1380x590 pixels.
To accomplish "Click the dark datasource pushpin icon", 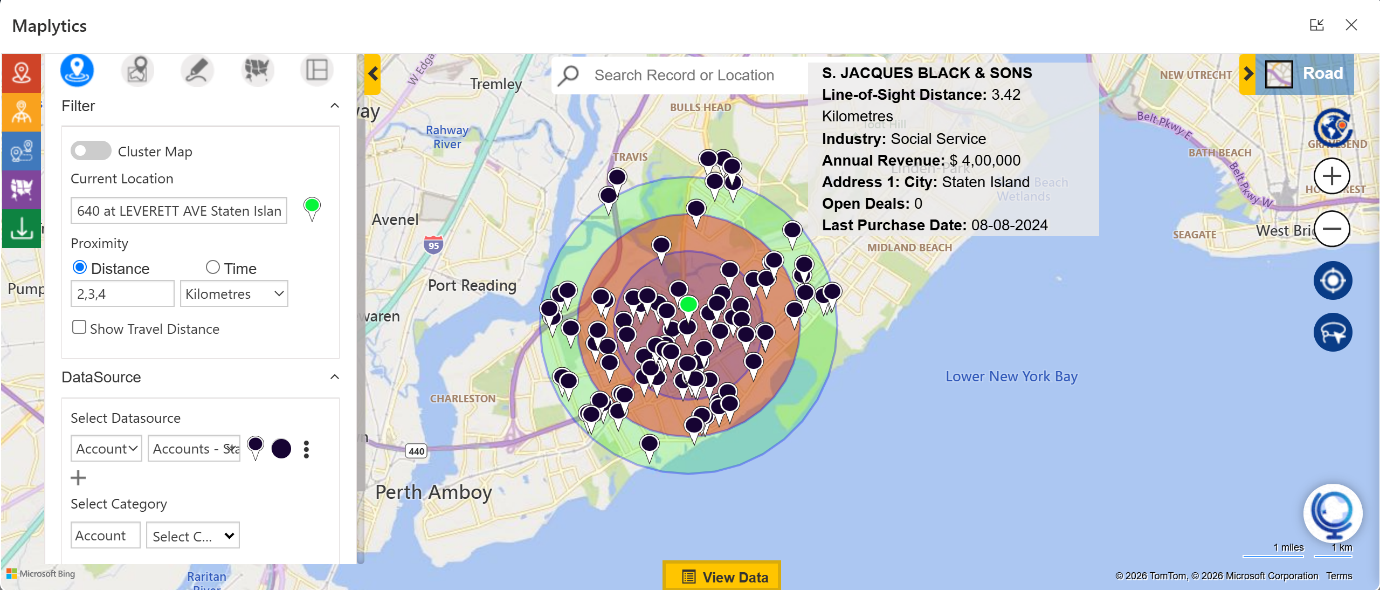I will (256, 448).
